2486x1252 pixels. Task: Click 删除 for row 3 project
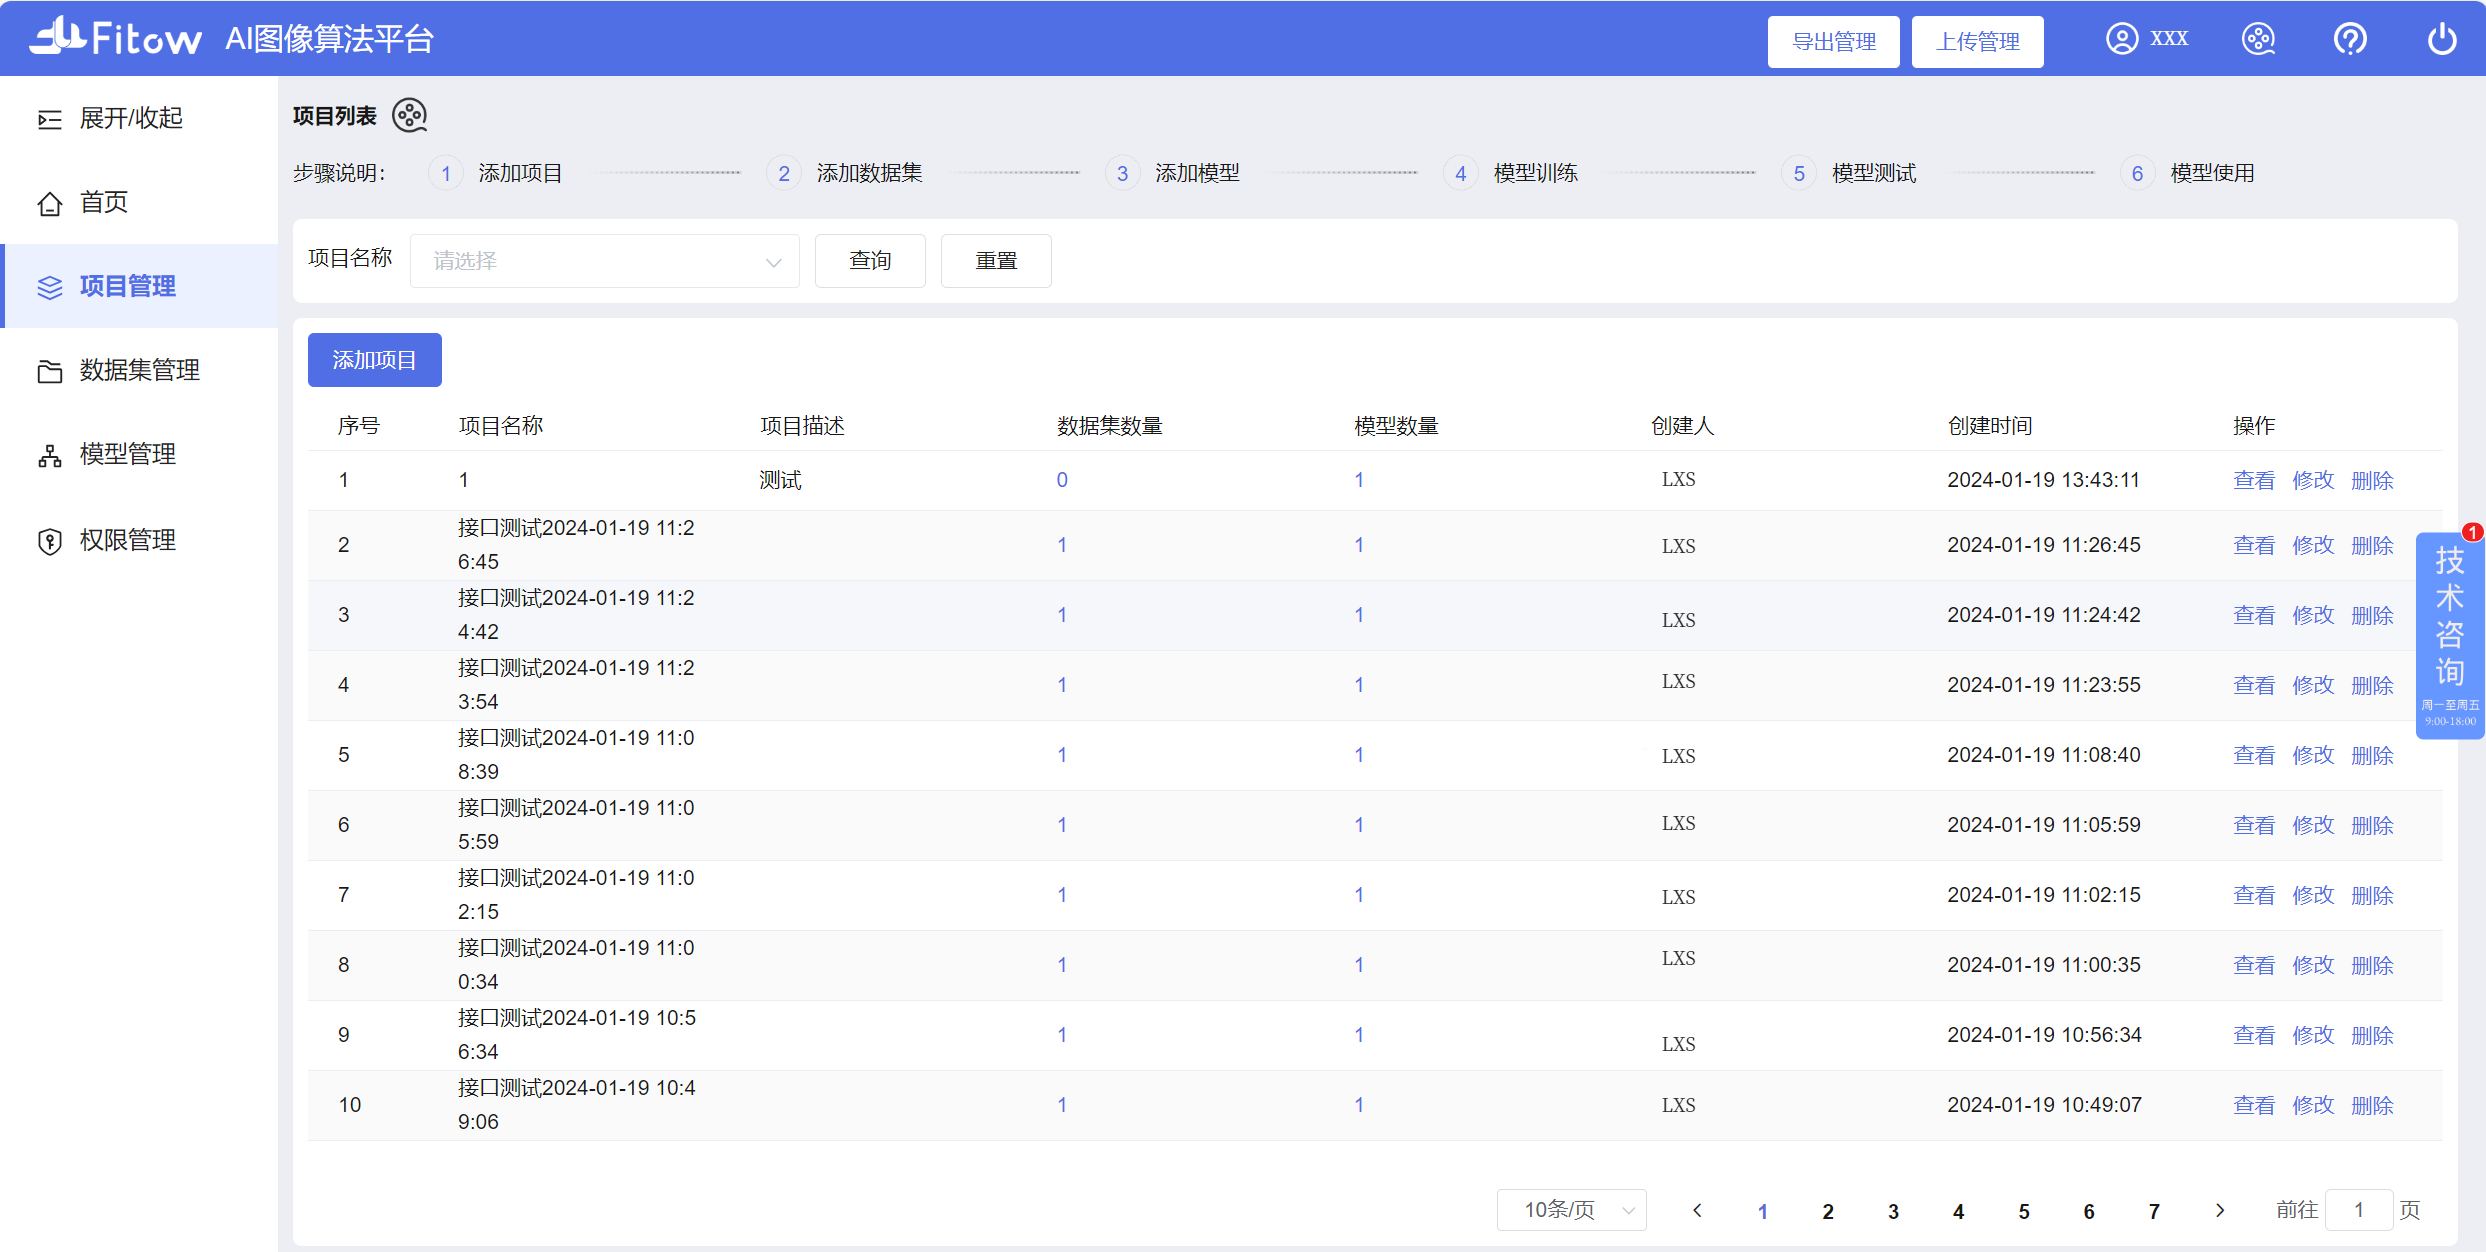tap(2372, 615)
